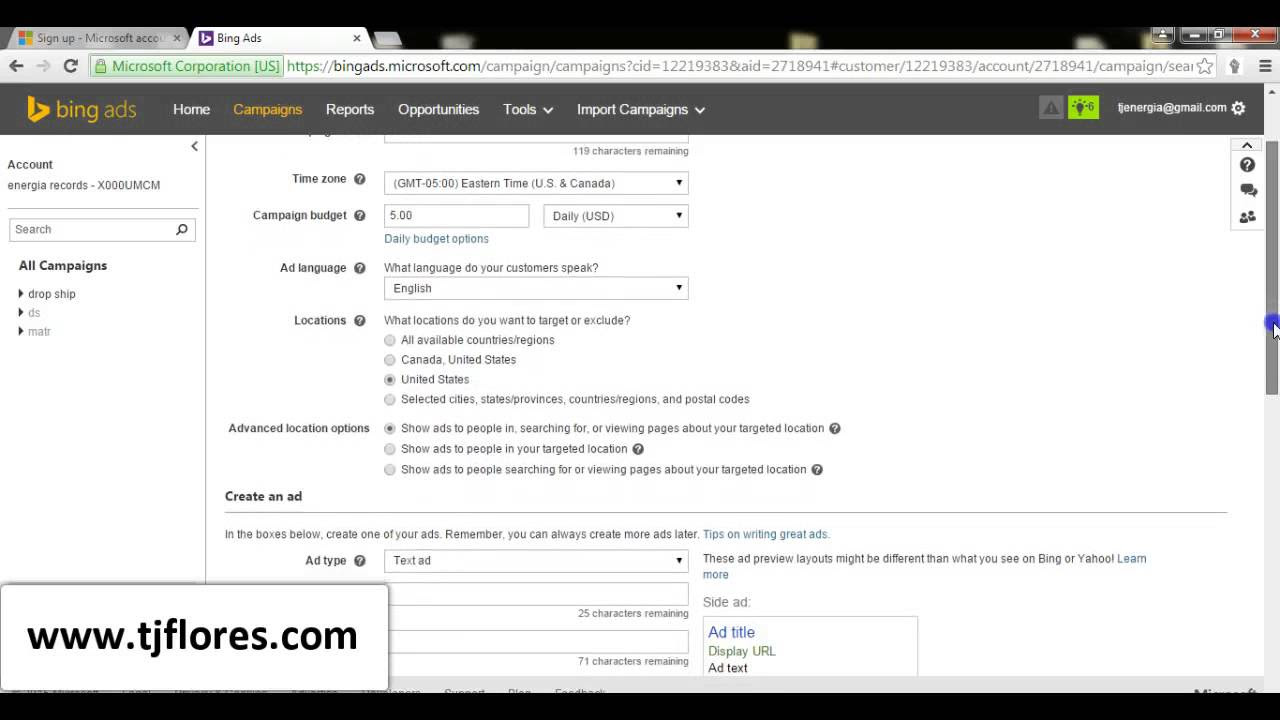Open Ad type Text ad dropdown
The image size is (1280, 720).
(536, 561)
